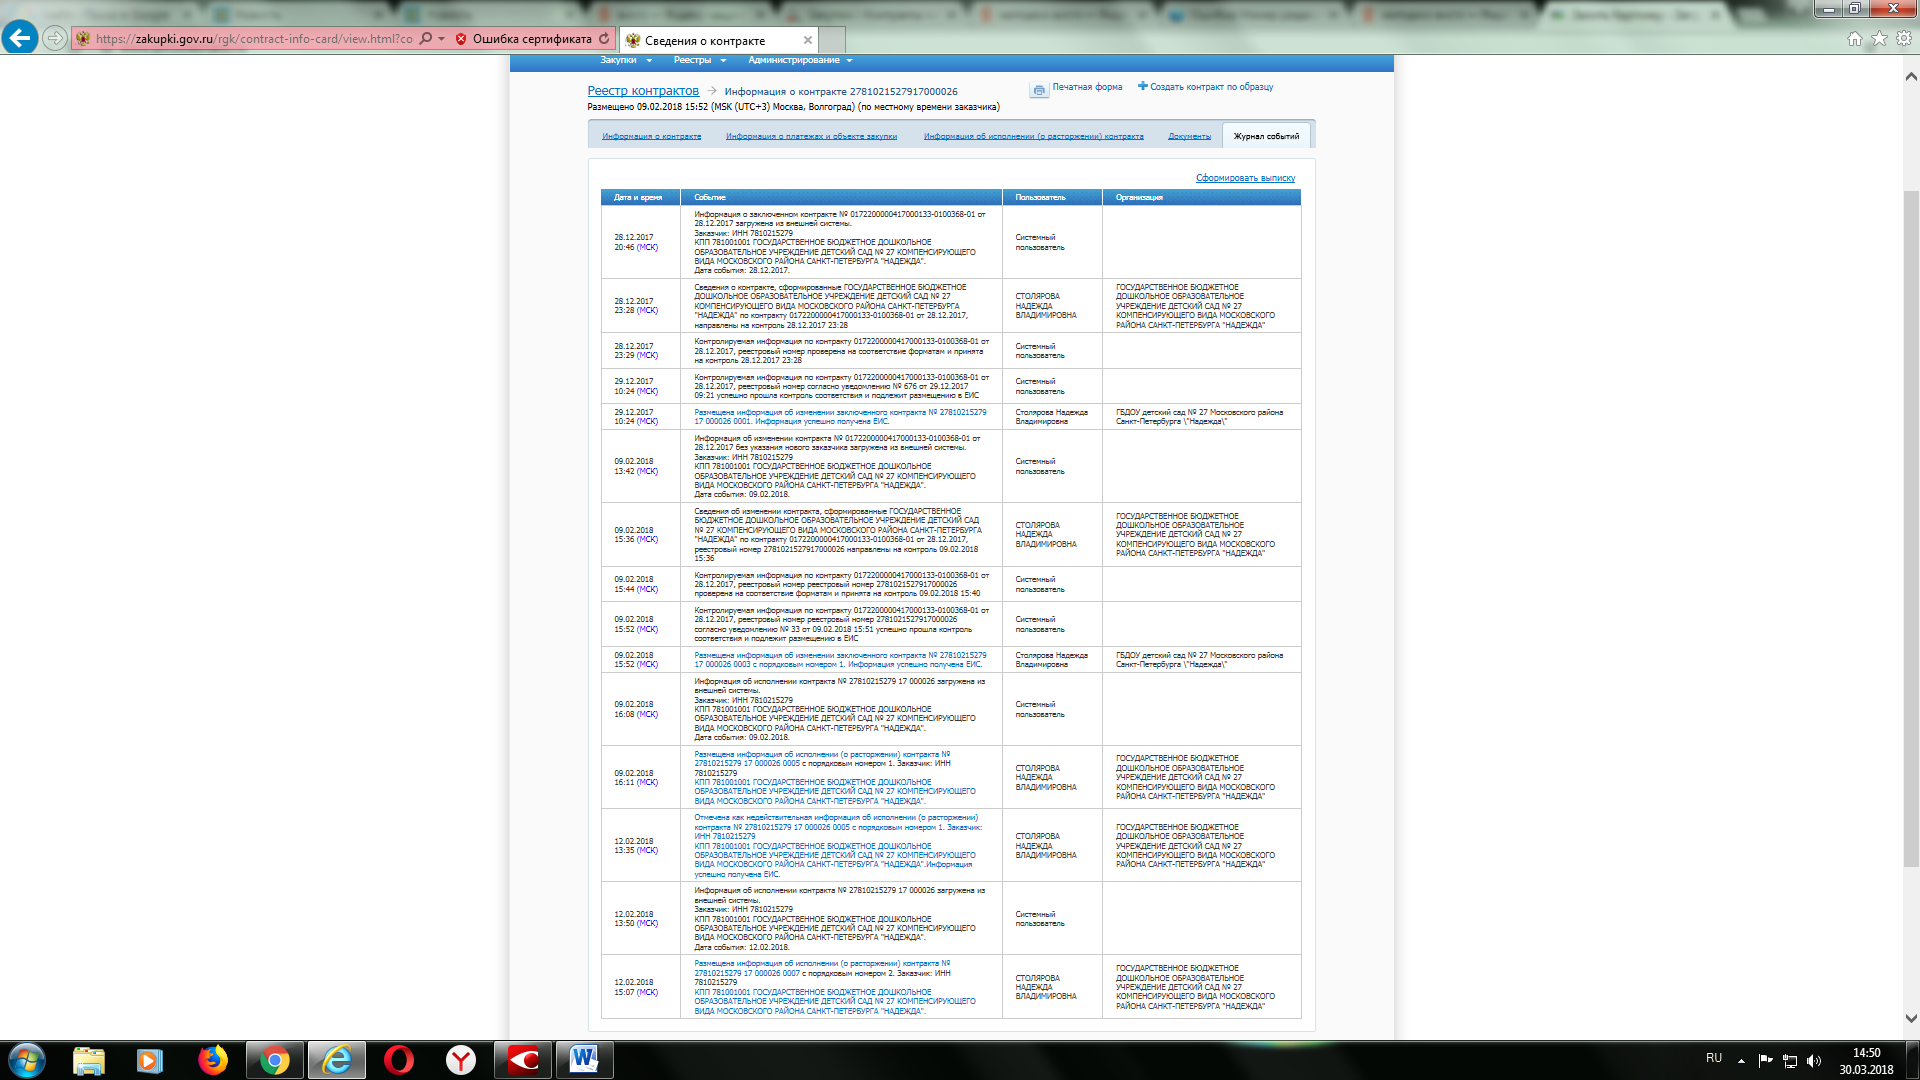
Task: Switch to Google Chrome in taskbar
Action: [x=274, y=1060]
